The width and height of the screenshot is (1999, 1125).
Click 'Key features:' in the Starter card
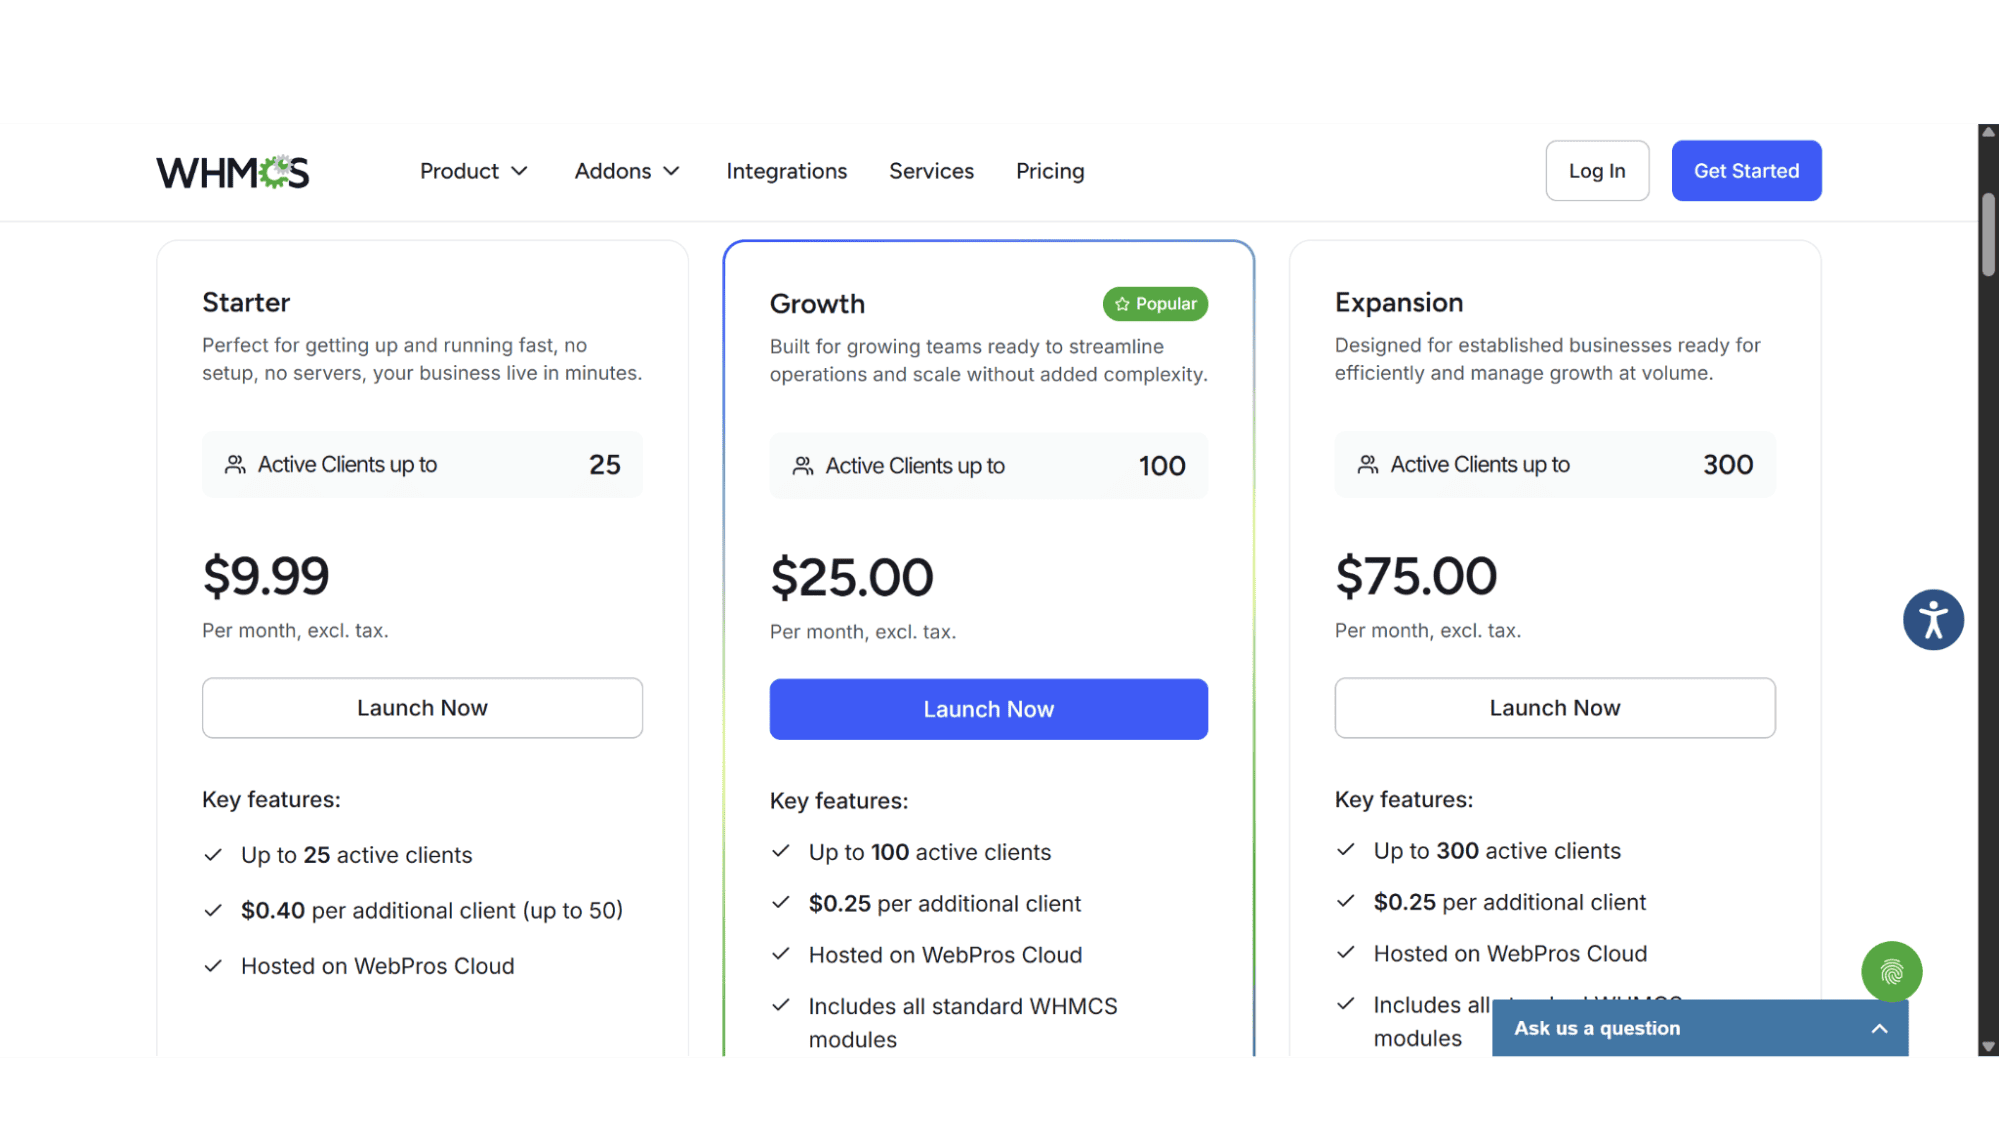[x=271, y=800]
